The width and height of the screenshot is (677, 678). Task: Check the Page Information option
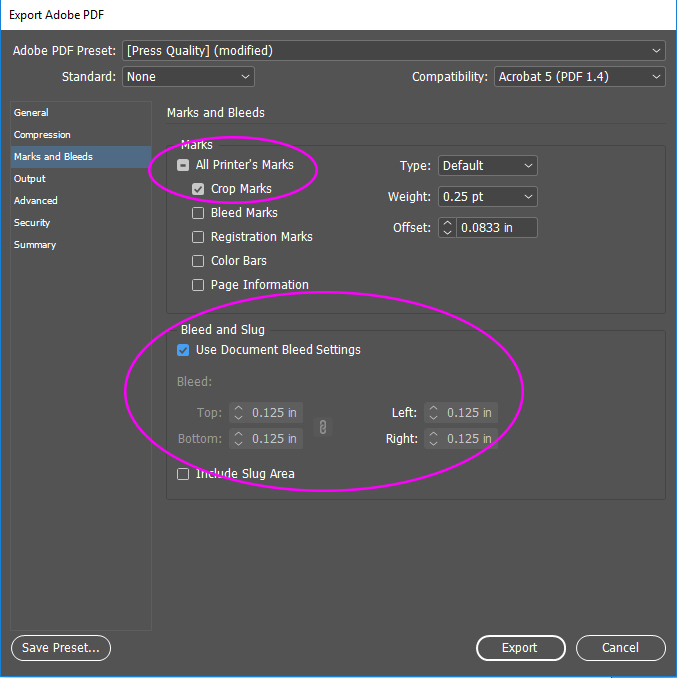(198, 285)
